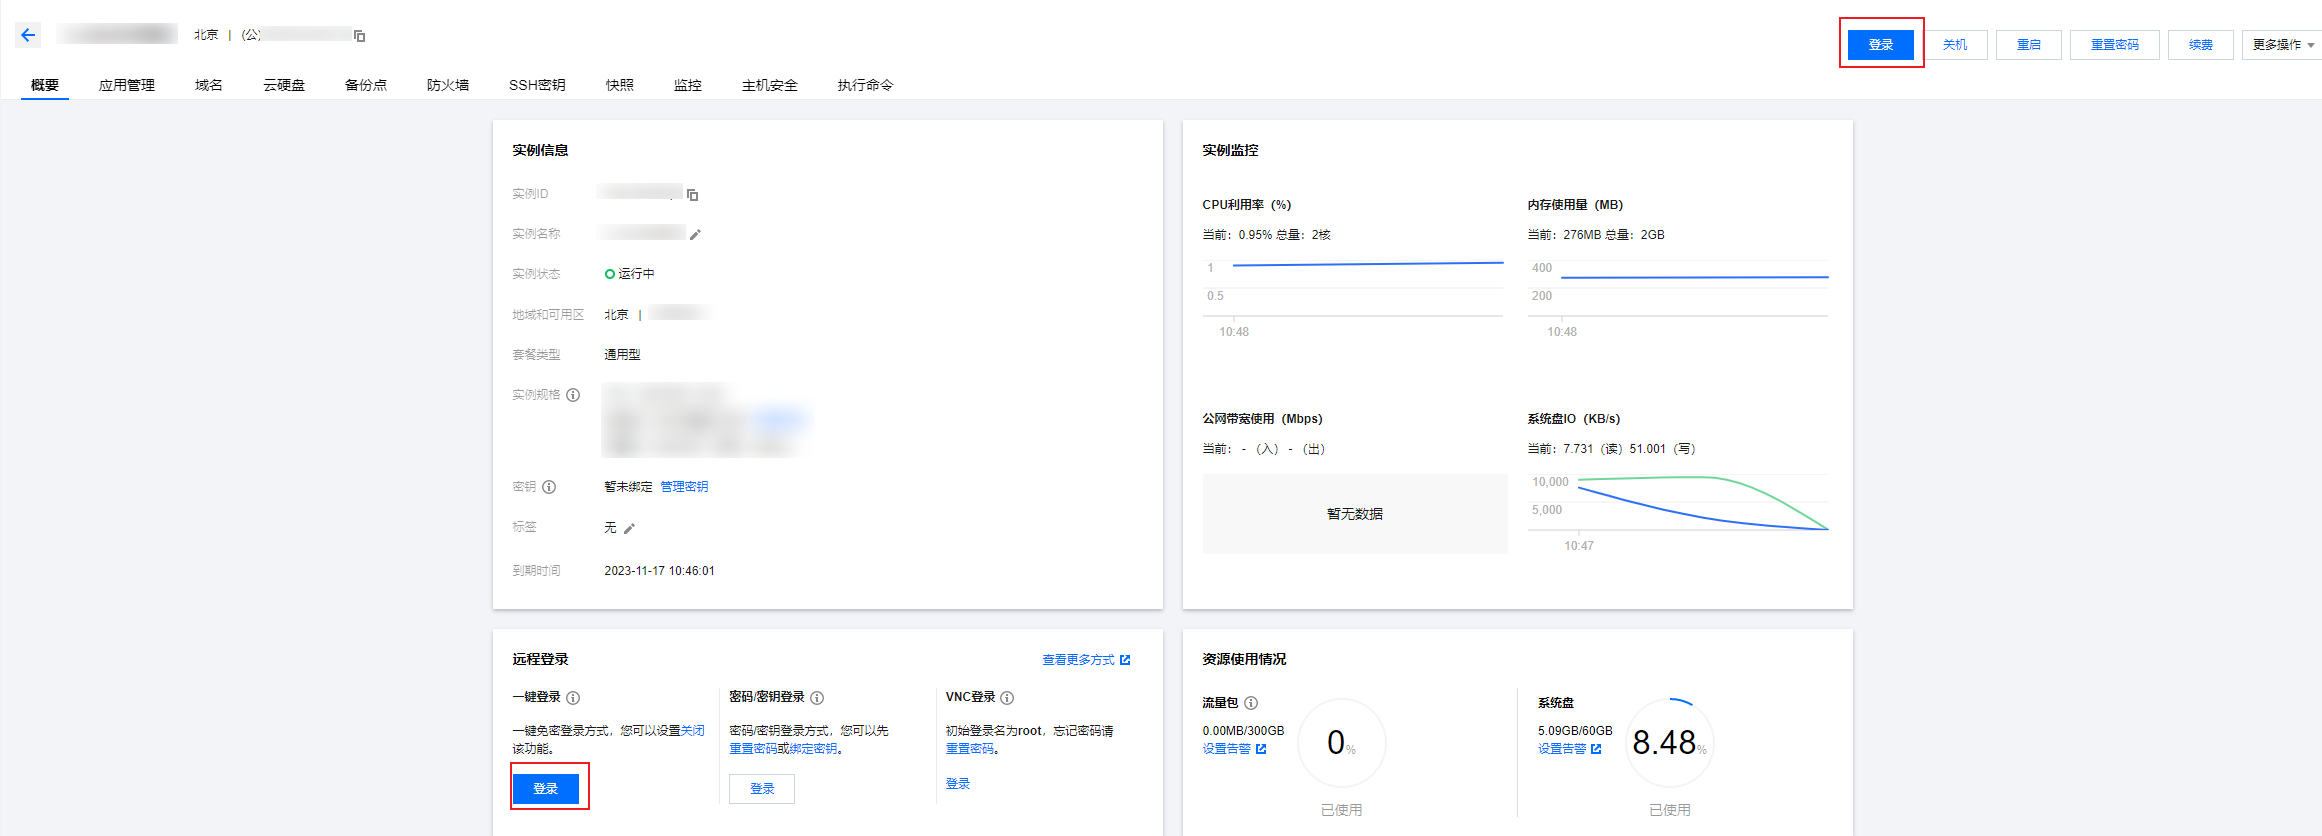This screenshot has width=2322, height=836.
Task: Copy the public IP in header
Action: coord(360,36)
